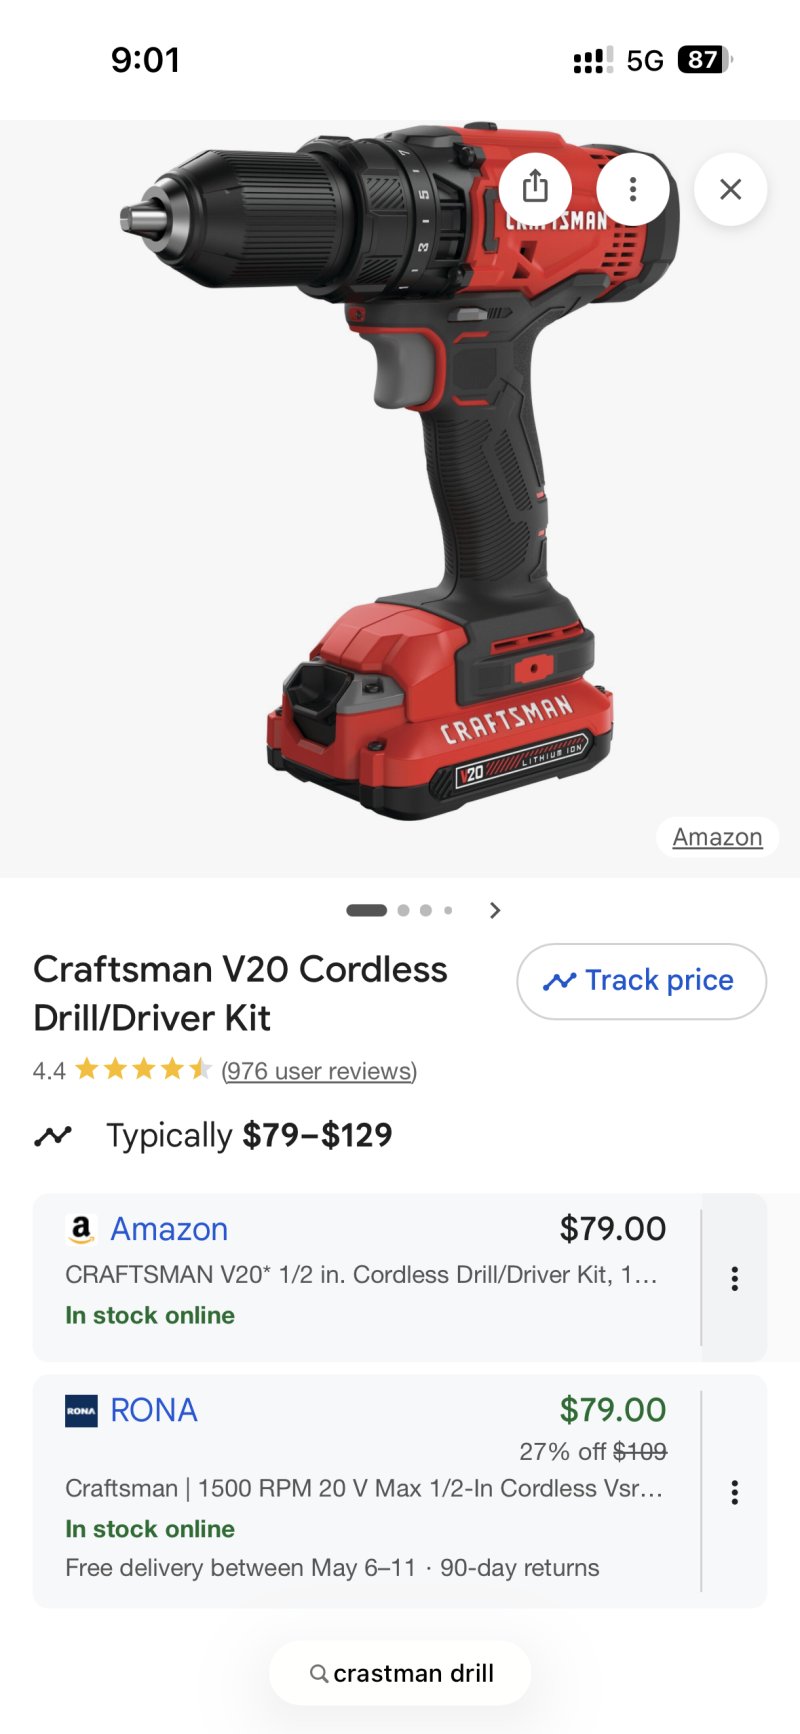Screen dimensions: 800x1734
Task: Tap the star rating display
Action: tap(143, 1070)
